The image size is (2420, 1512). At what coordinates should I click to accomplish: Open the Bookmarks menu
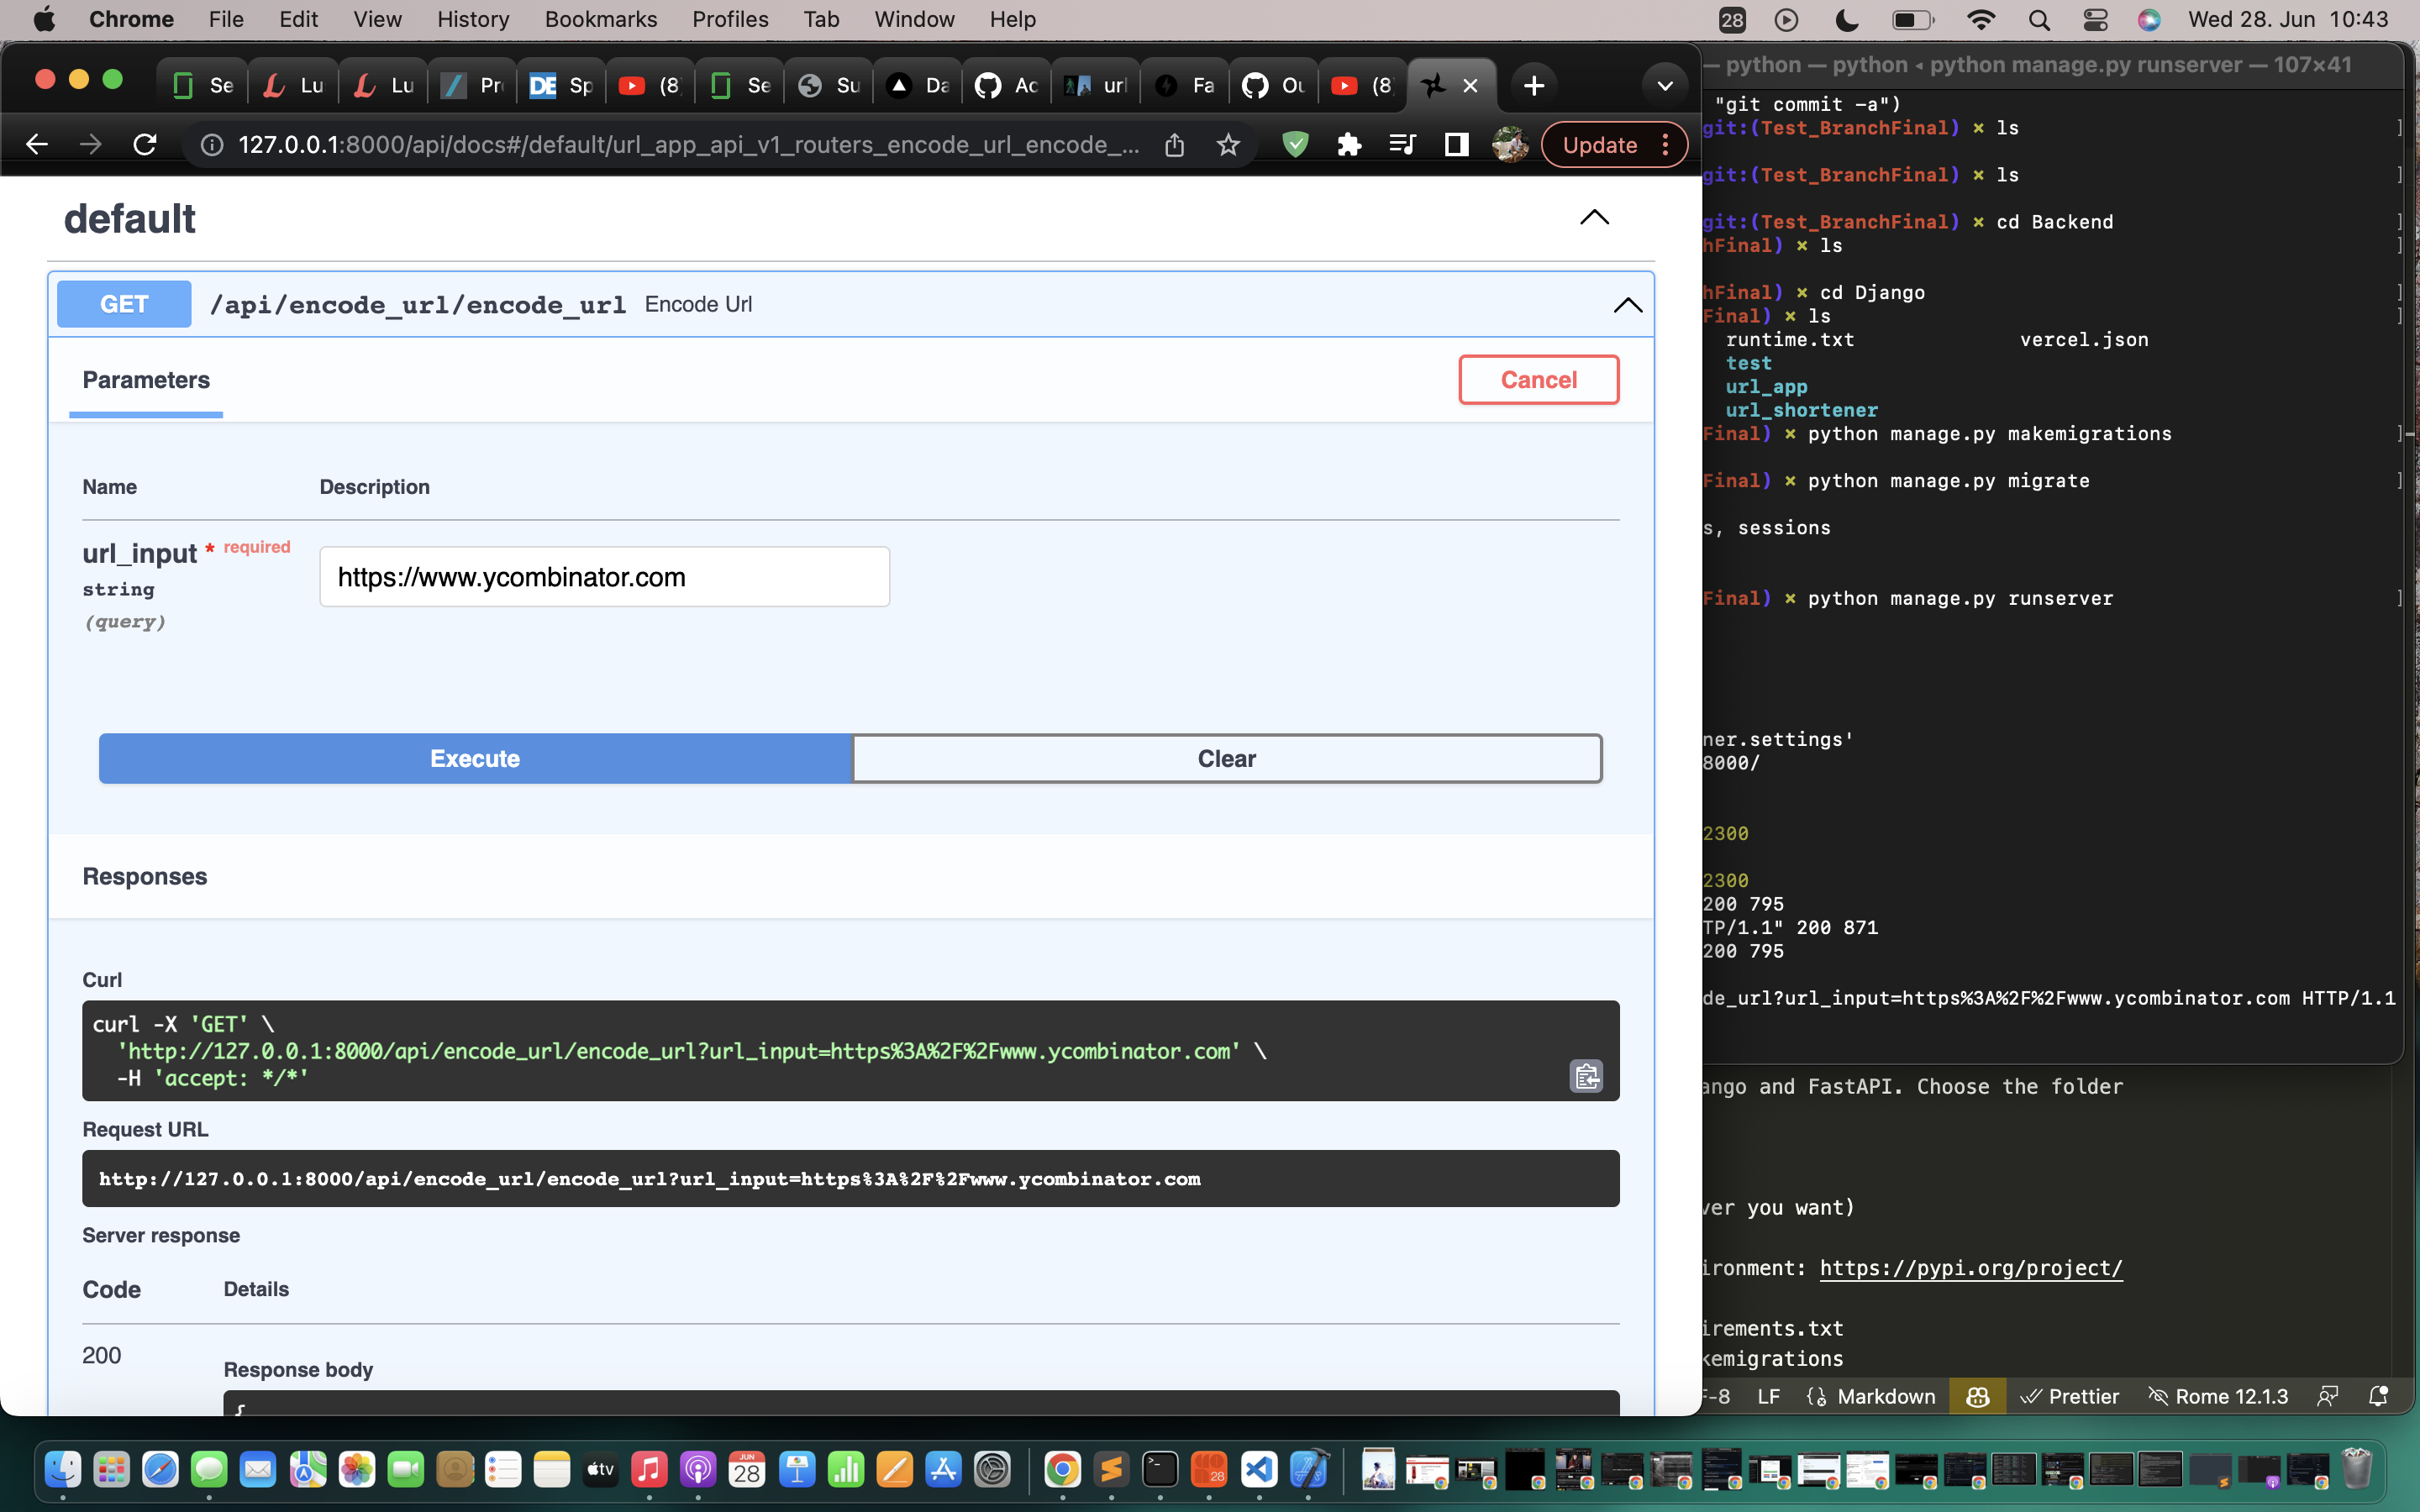point(600,20)
